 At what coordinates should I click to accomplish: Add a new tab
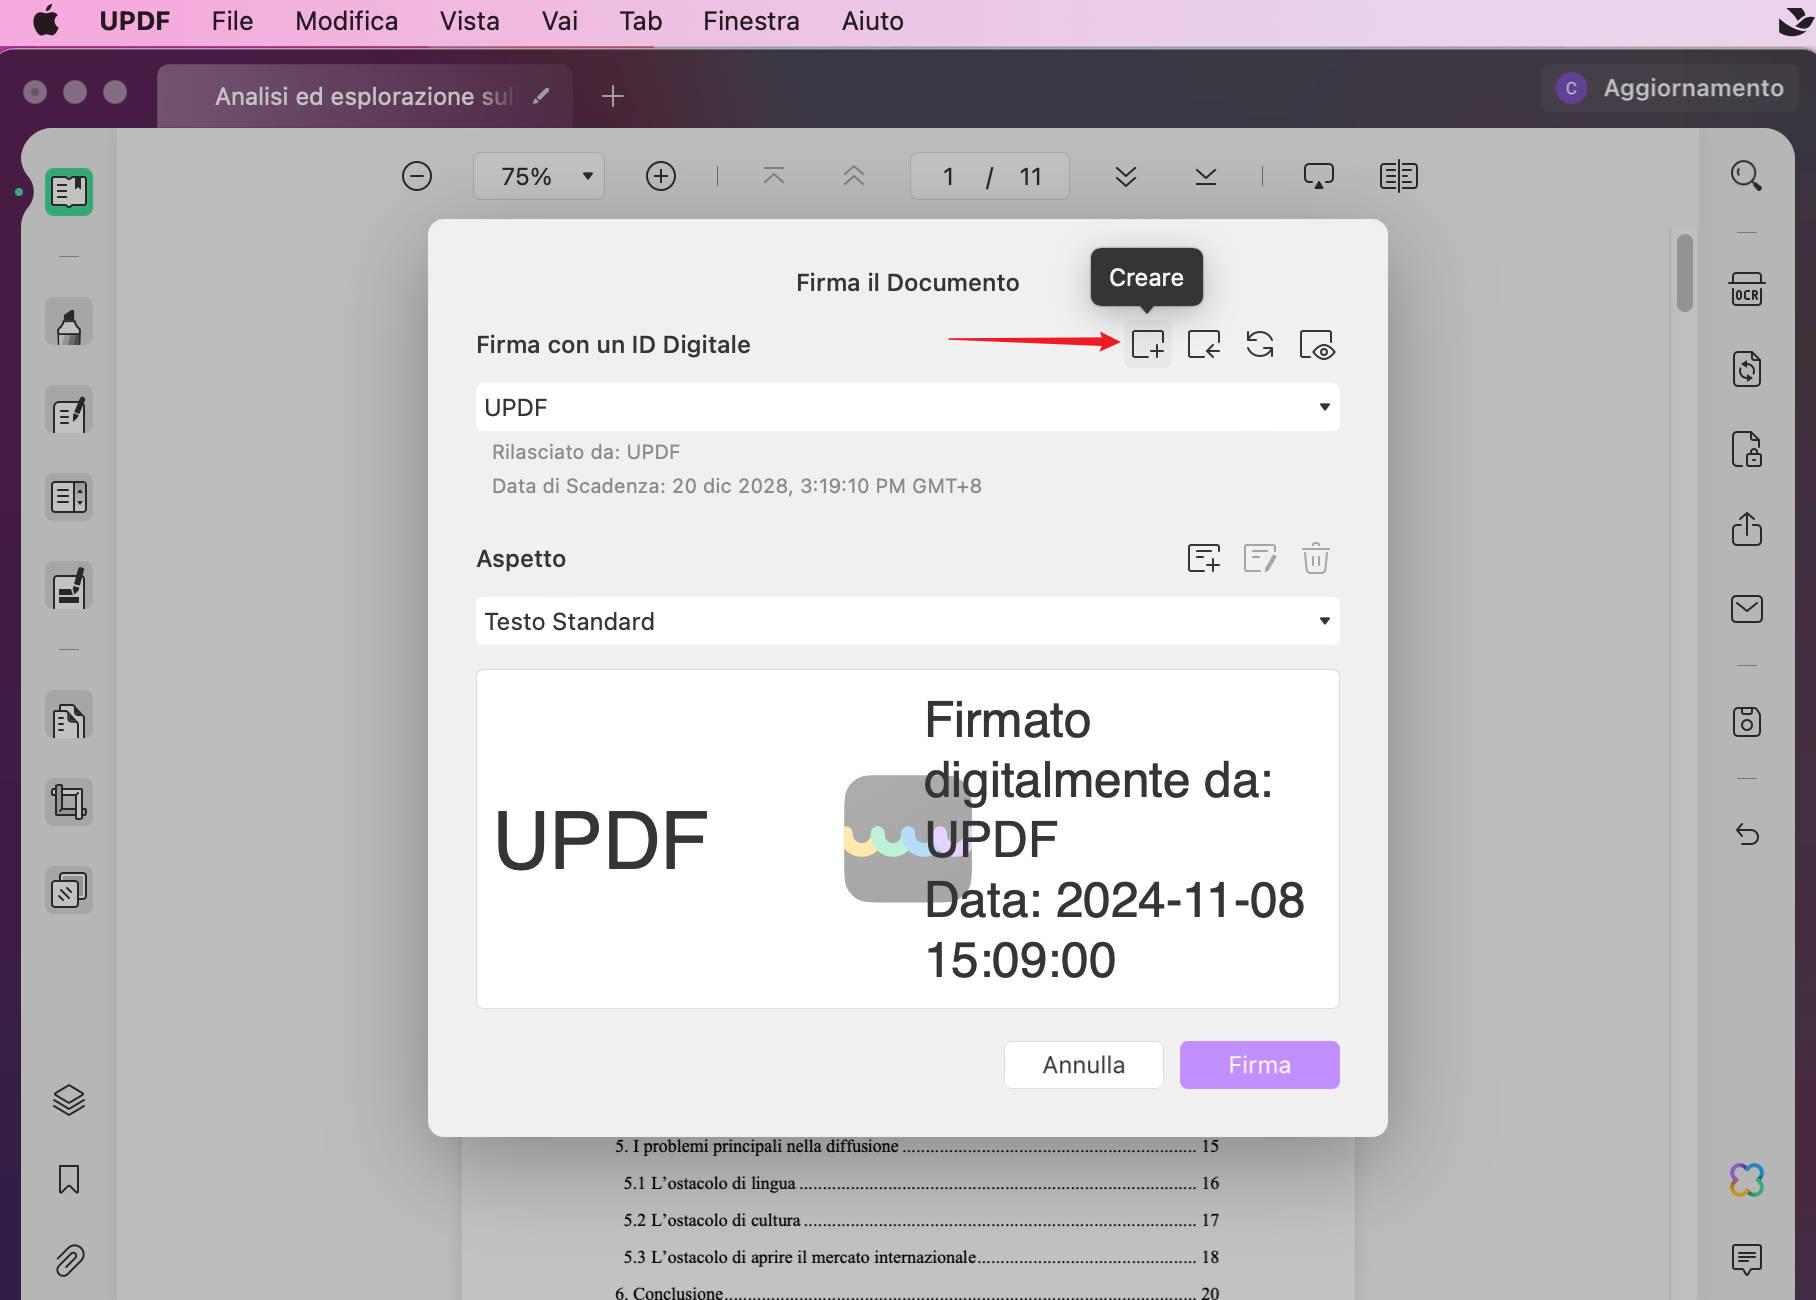coord(613,96)
